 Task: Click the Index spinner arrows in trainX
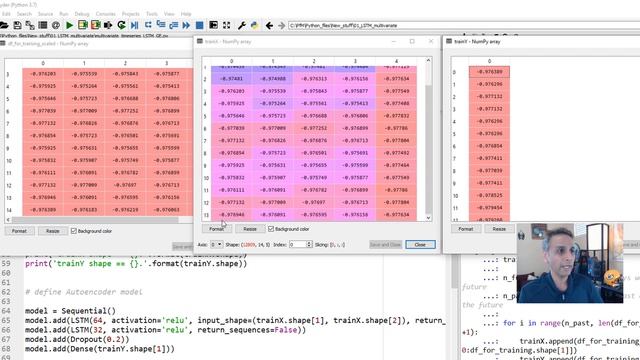click(x=309, y=244)
